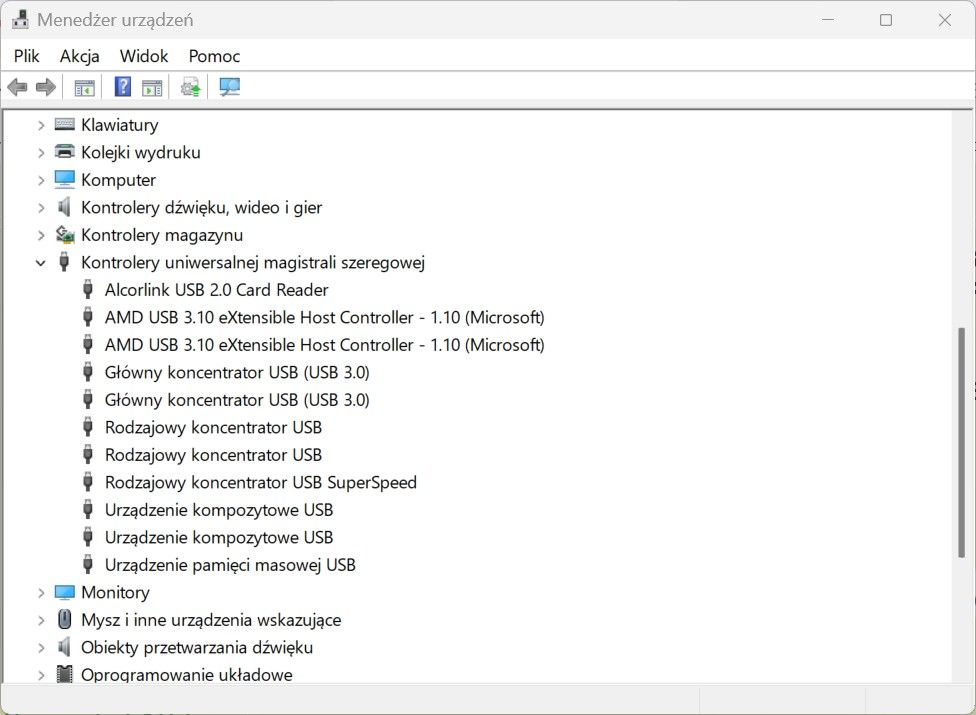Click the Oprogramowanie układowe chip icon
The width and height of the screenshot is (976, 715).
(64, 674)
